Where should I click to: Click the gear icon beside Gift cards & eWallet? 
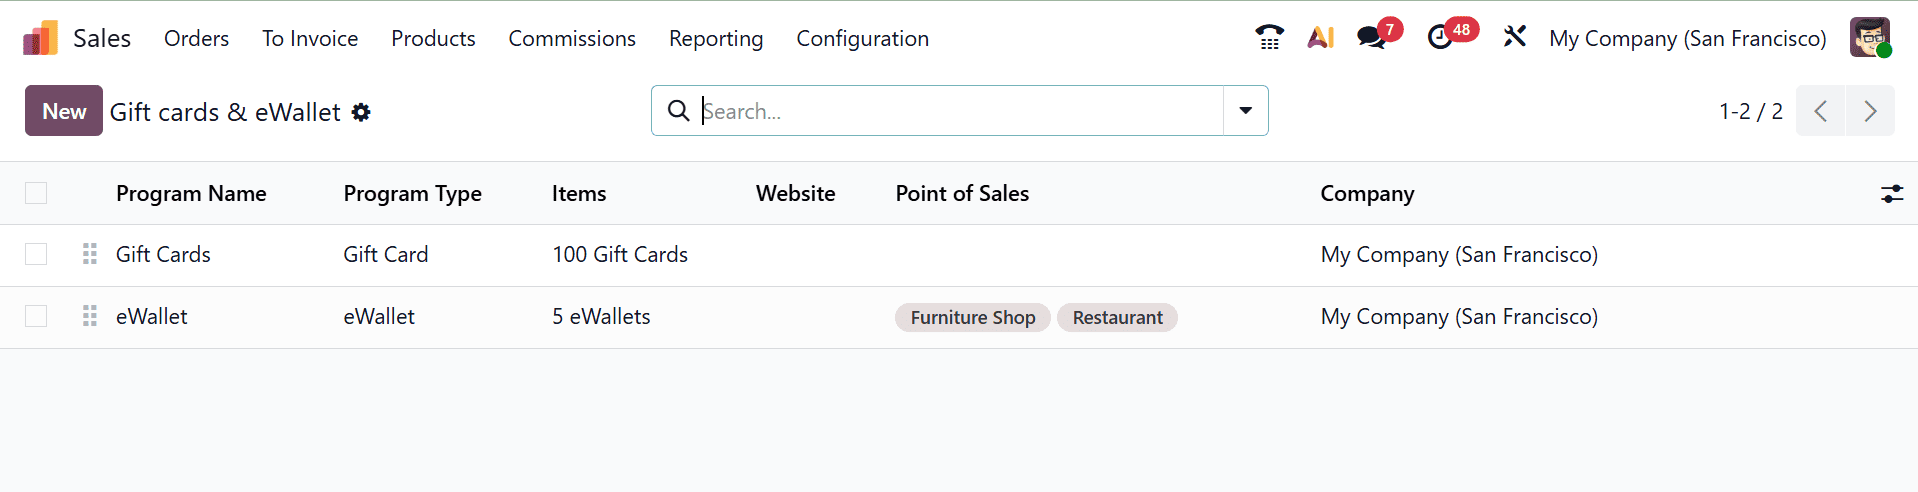coord(361,112)
